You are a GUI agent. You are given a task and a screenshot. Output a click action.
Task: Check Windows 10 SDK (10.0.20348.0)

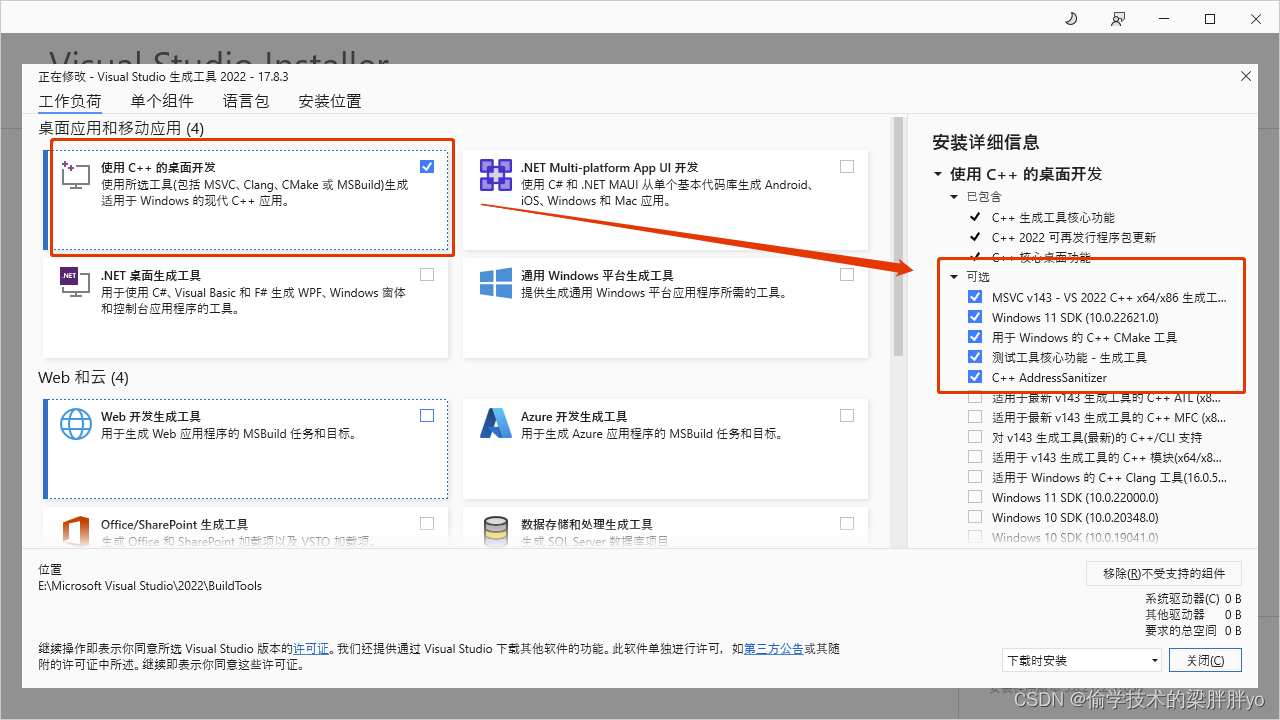tap(974, 517)
